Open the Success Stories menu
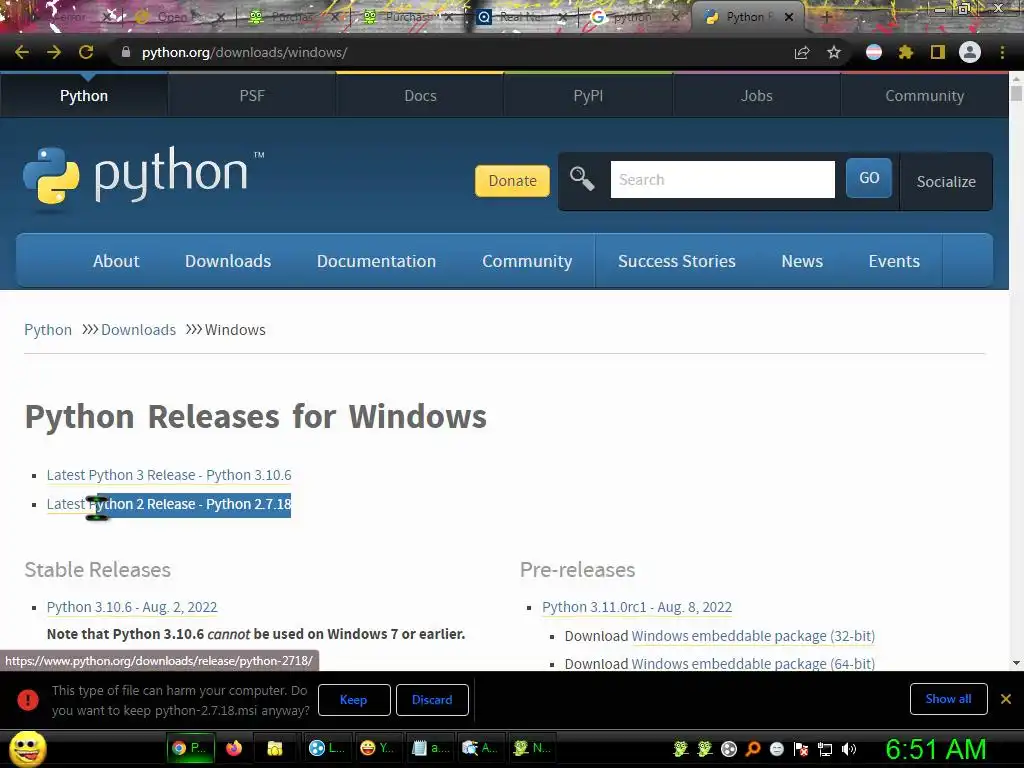Viewport: 1024px width, 768px height. 677,261
